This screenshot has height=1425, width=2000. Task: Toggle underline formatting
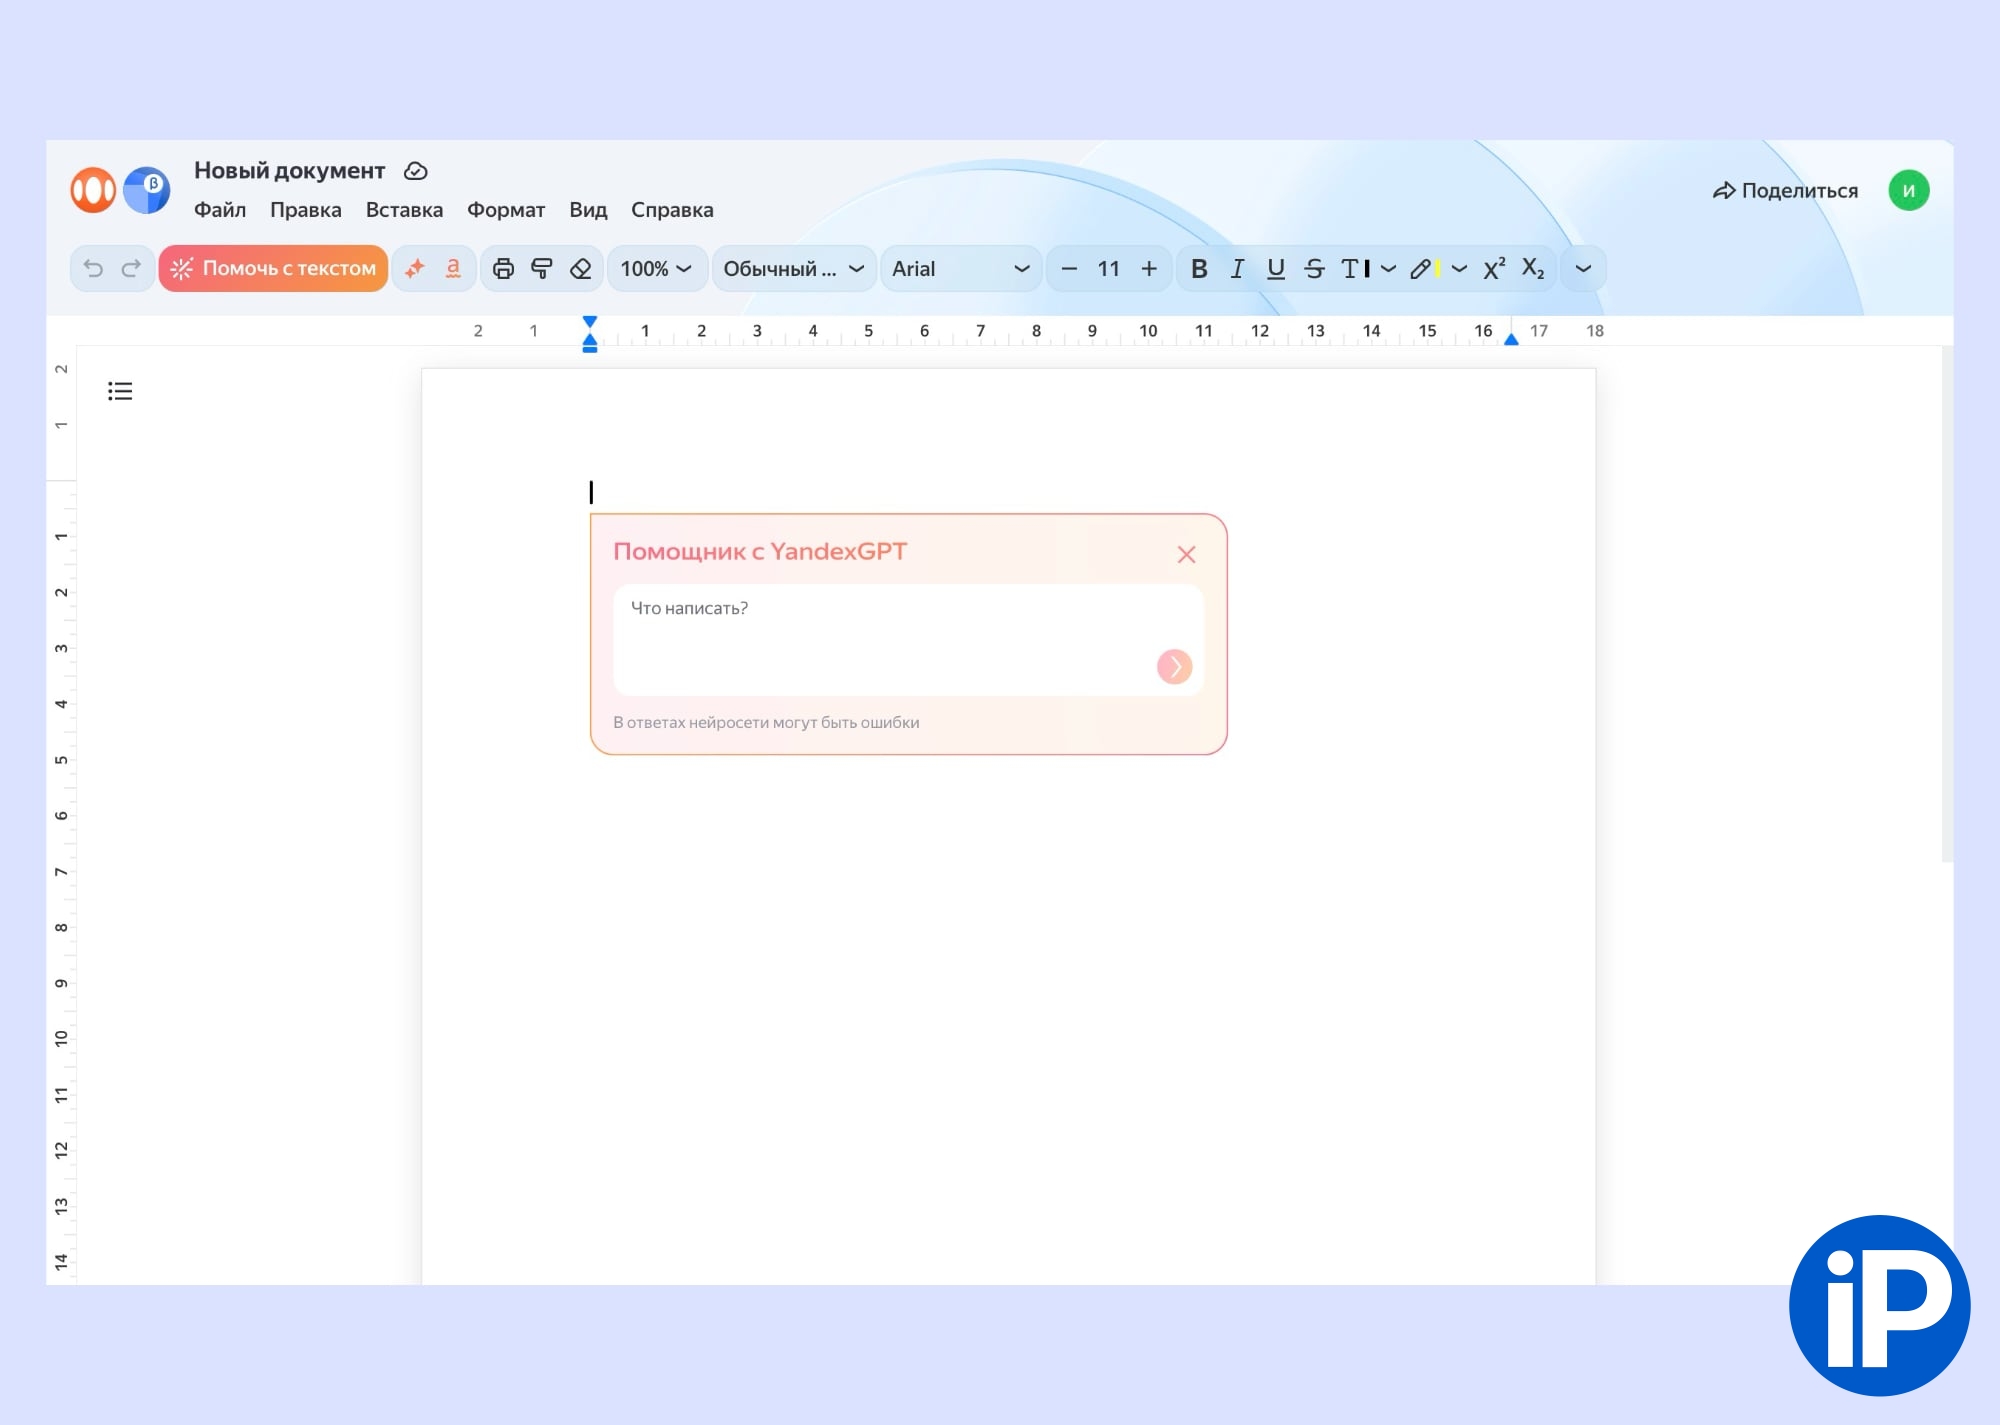point(1275,268)
